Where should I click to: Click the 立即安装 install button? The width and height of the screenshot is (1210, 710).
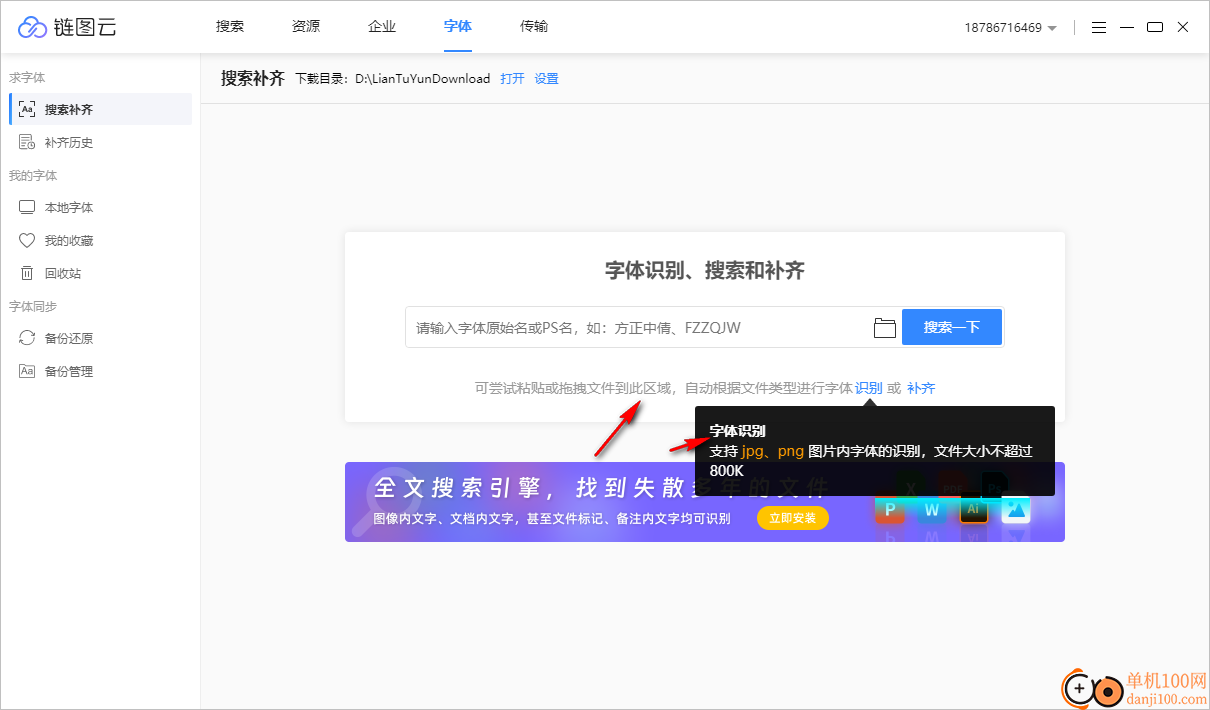pos(792,518)
